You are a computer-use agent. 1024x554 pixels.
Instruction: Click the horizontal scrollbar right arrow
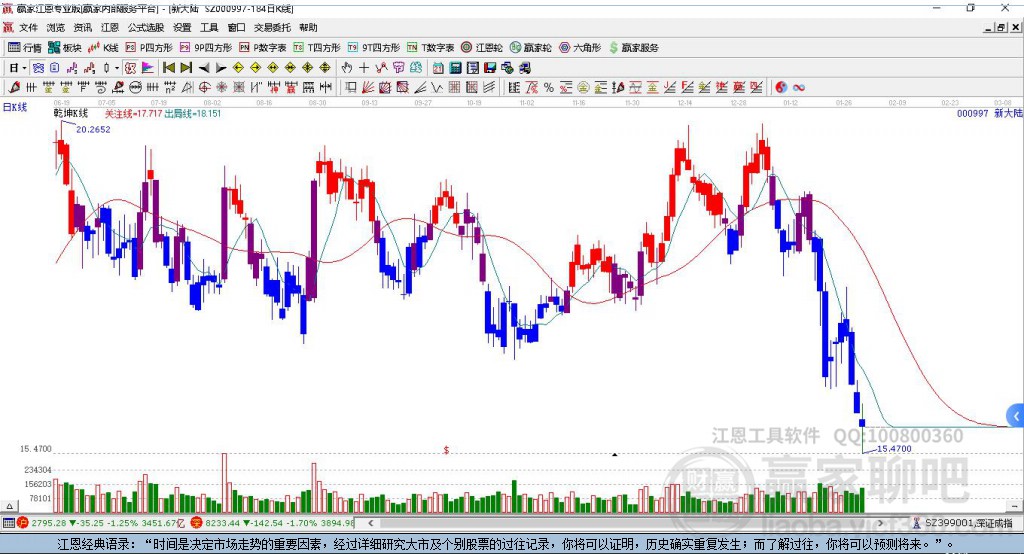tap(880, 523)
